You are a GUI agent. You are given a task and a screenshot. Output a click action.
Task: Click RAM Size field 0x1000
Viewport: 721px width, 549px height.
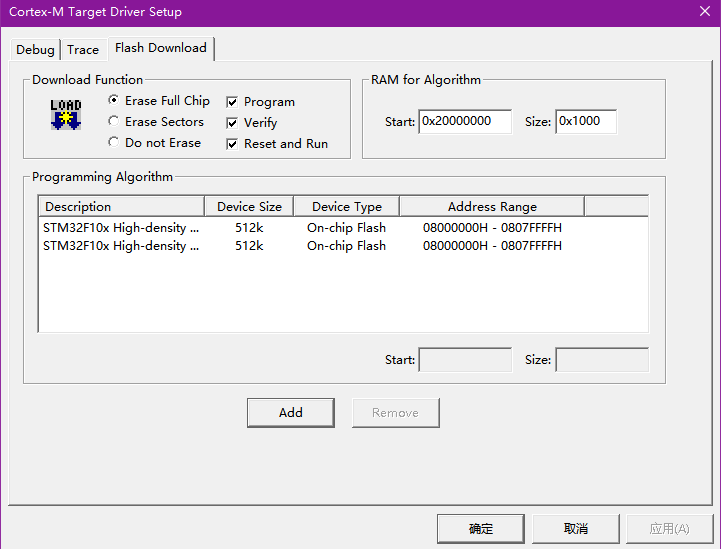click(x=586, y=121)
